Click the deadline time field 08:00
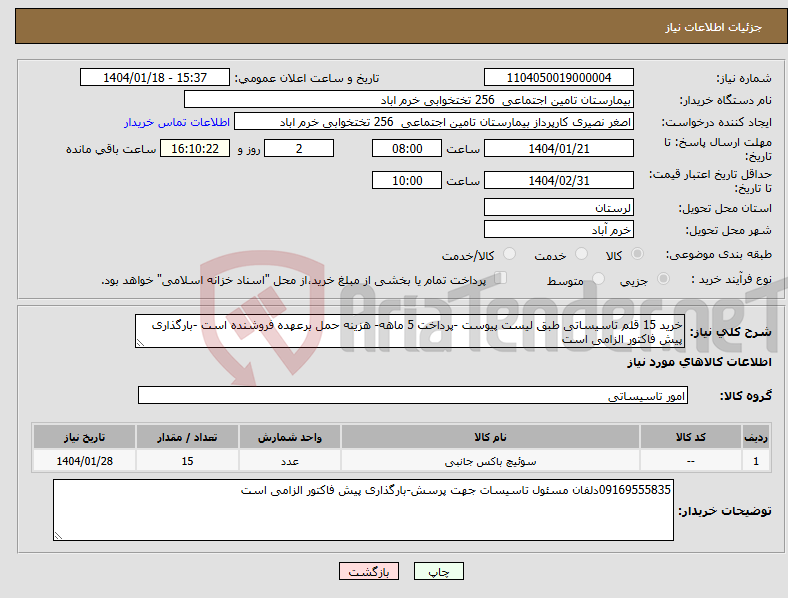The width and height of the screenshot is (788, 598). point(407,149)
